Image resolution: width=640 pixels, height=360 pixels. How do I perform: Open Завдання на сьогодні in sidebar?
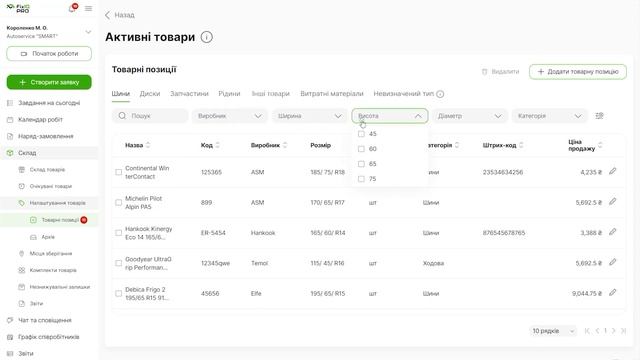(49, 103)
